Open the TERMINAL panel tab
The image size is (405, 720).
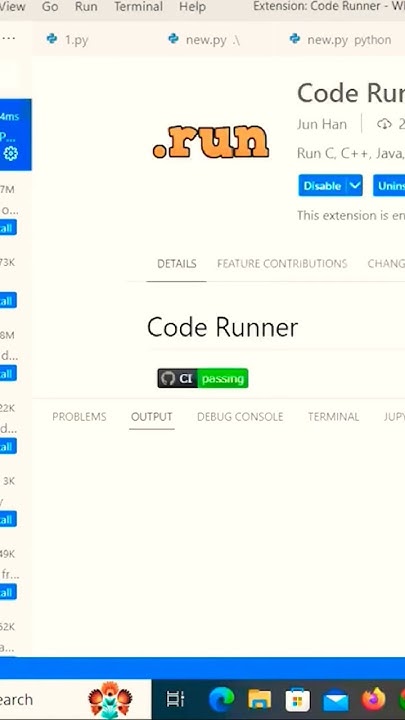pos(333,416)
